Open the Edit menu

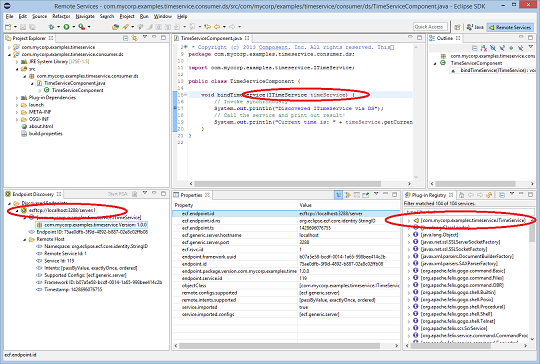tap(23, 16)
